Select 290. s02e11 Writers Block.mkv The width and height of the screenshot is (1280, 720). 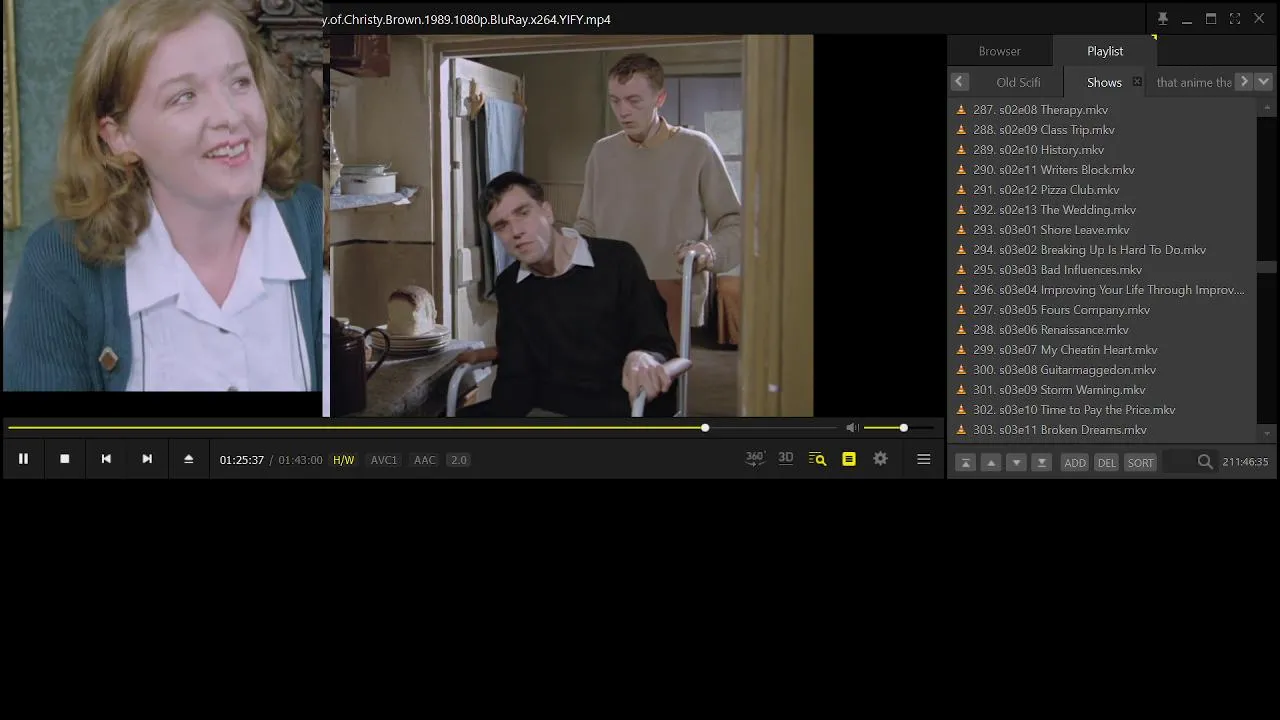point(1102,170)
